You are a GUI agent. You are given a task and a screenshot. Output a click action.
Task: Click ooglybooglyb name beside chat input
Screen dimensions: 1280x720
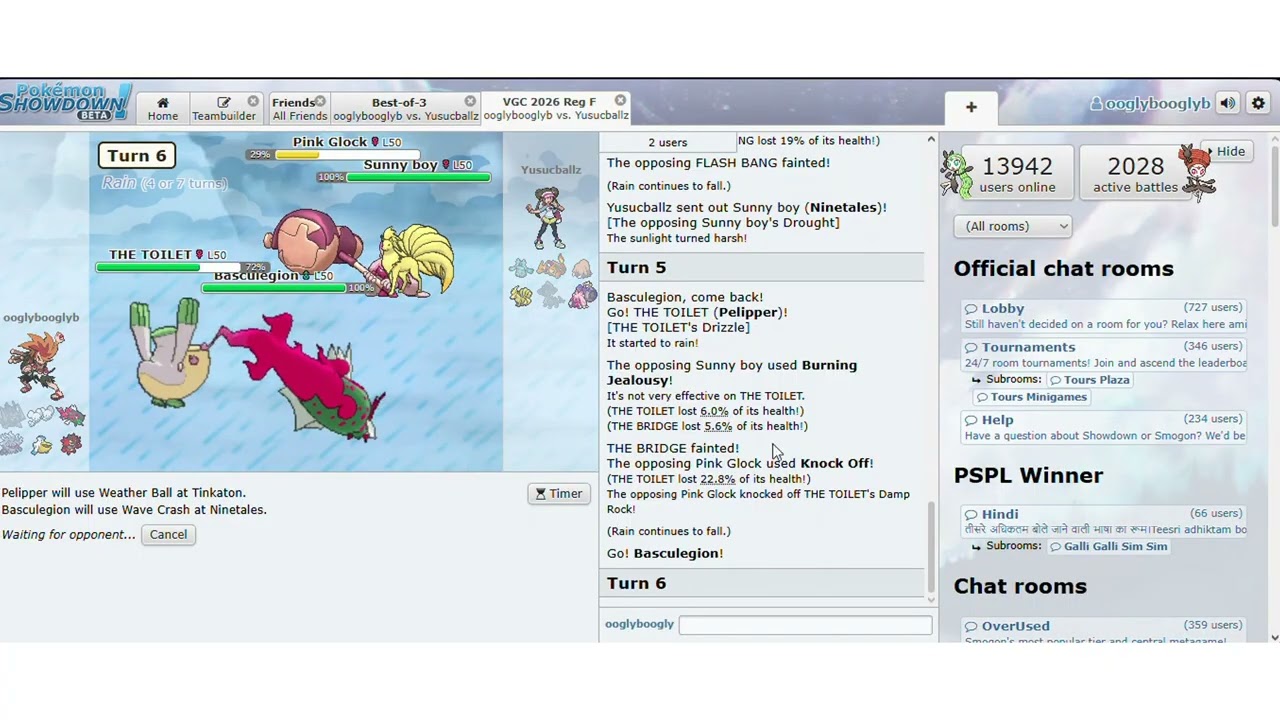639,624
